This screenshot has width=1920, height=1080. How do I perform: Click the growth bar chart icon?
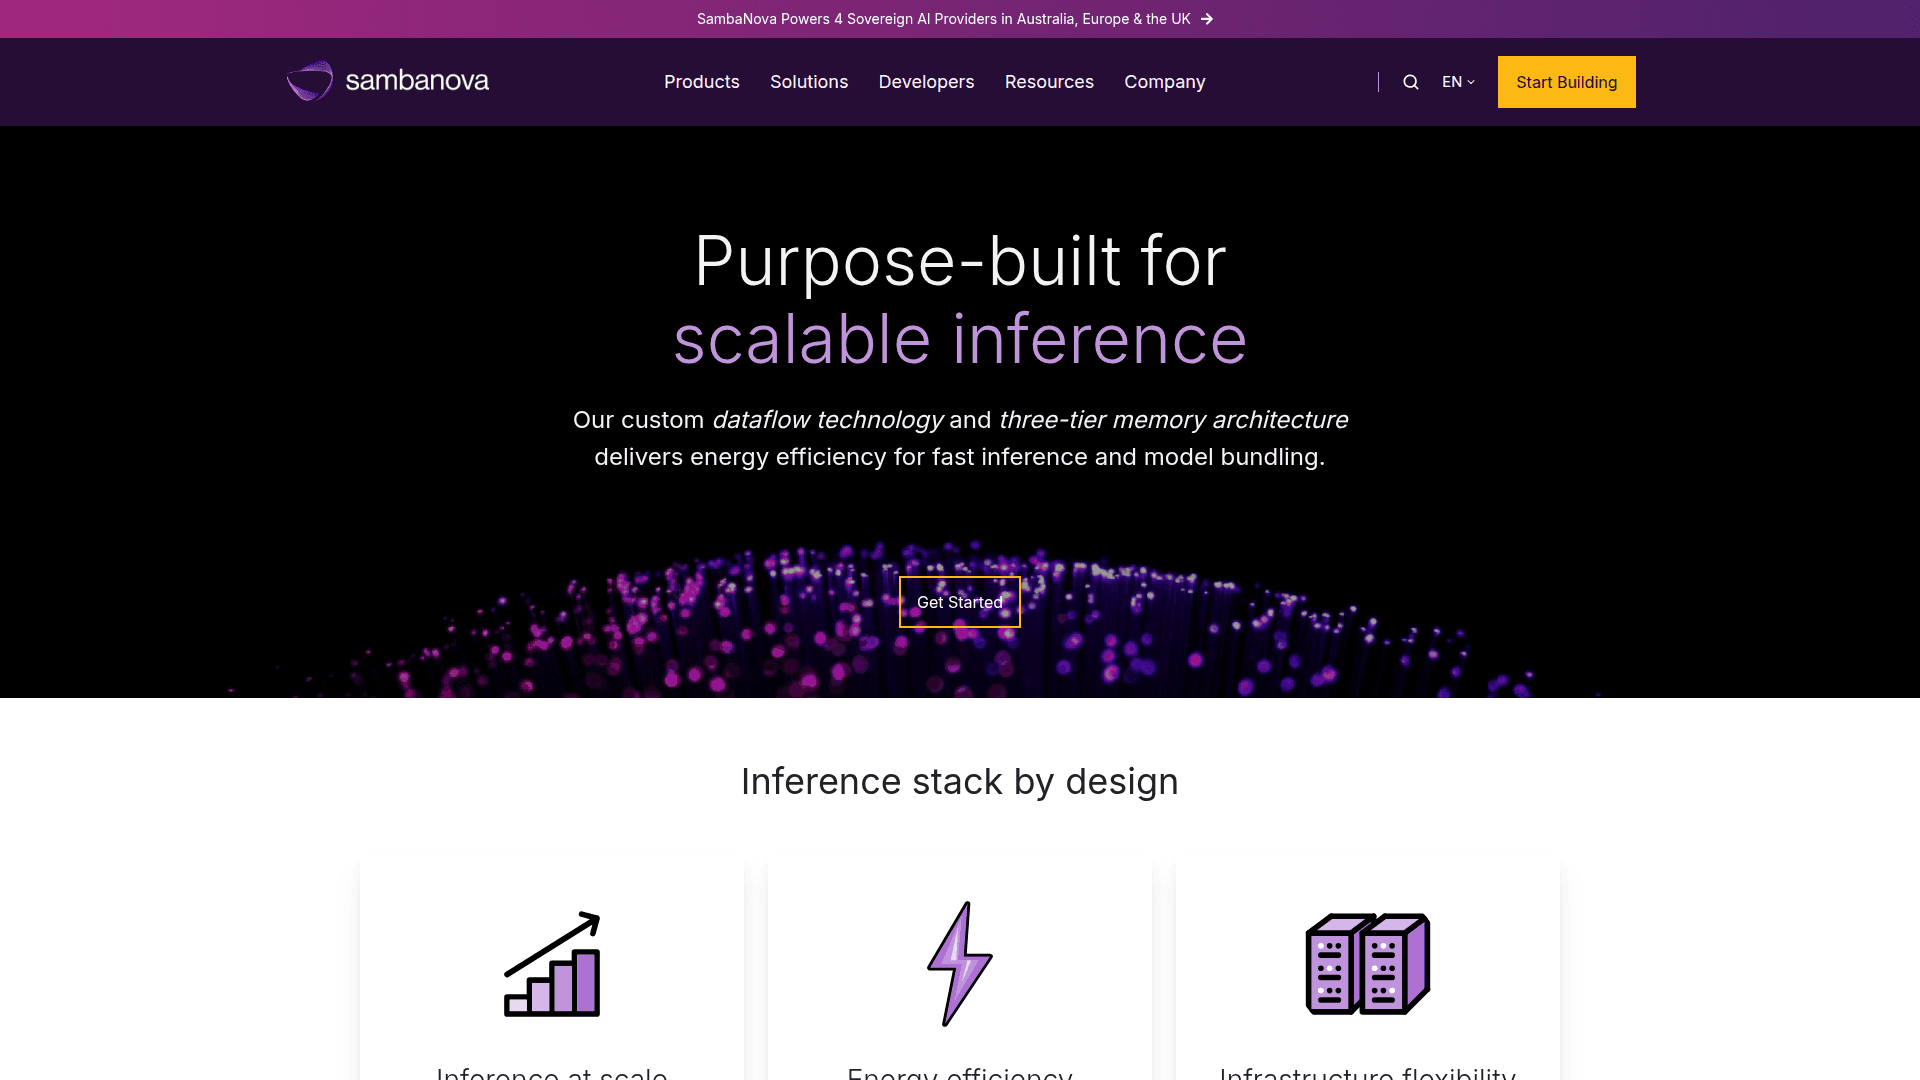point(552,964)
